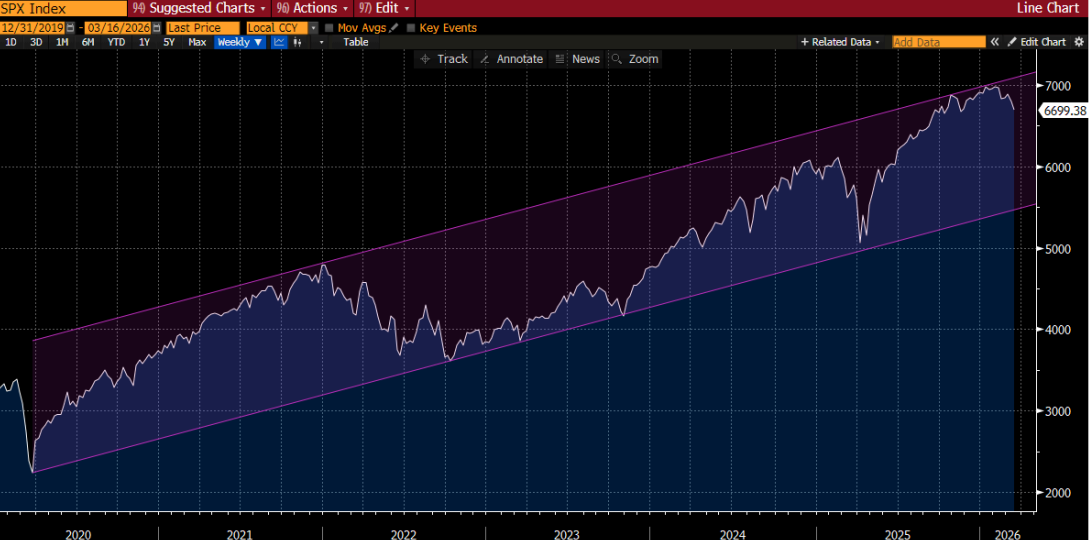The image size is (1092, 540).
Task: Edit moving averages with pencil icon
Action: coord(393,28)
